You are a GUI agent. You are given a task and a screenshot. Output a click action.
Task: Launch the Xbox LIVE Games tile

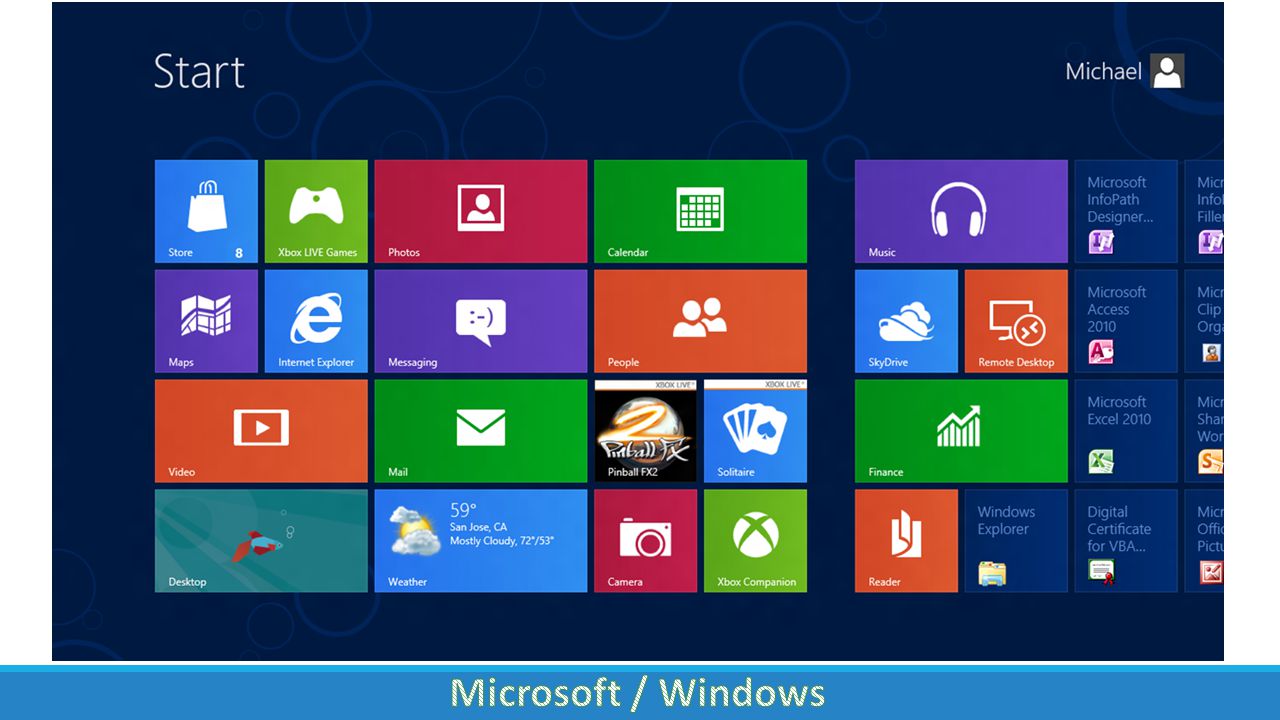316,211
